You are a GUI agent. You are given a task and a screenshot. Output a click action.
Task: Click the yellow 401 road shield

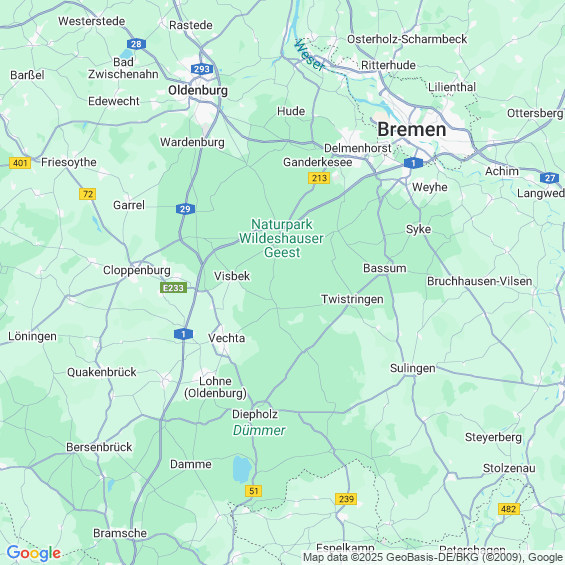[x=20, y=163]
